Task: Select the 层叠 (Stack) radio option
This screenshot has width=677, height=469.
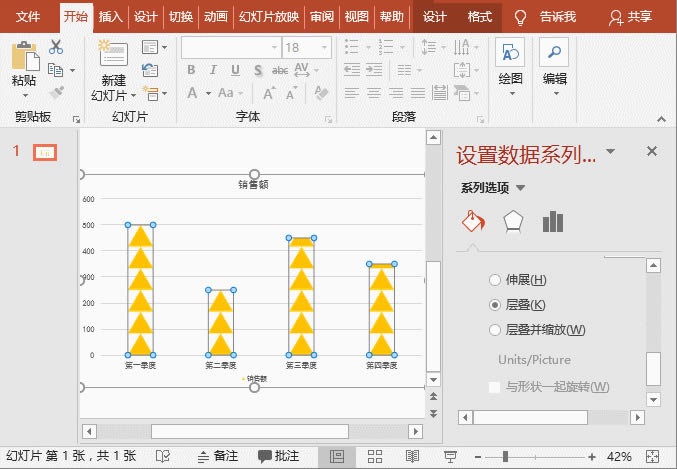Action: 495,304
